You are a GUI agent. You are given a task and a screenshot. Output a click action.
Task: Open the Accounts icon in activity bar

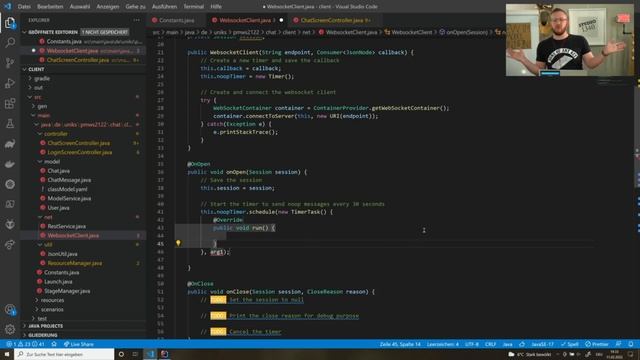[x=10, y=309]
